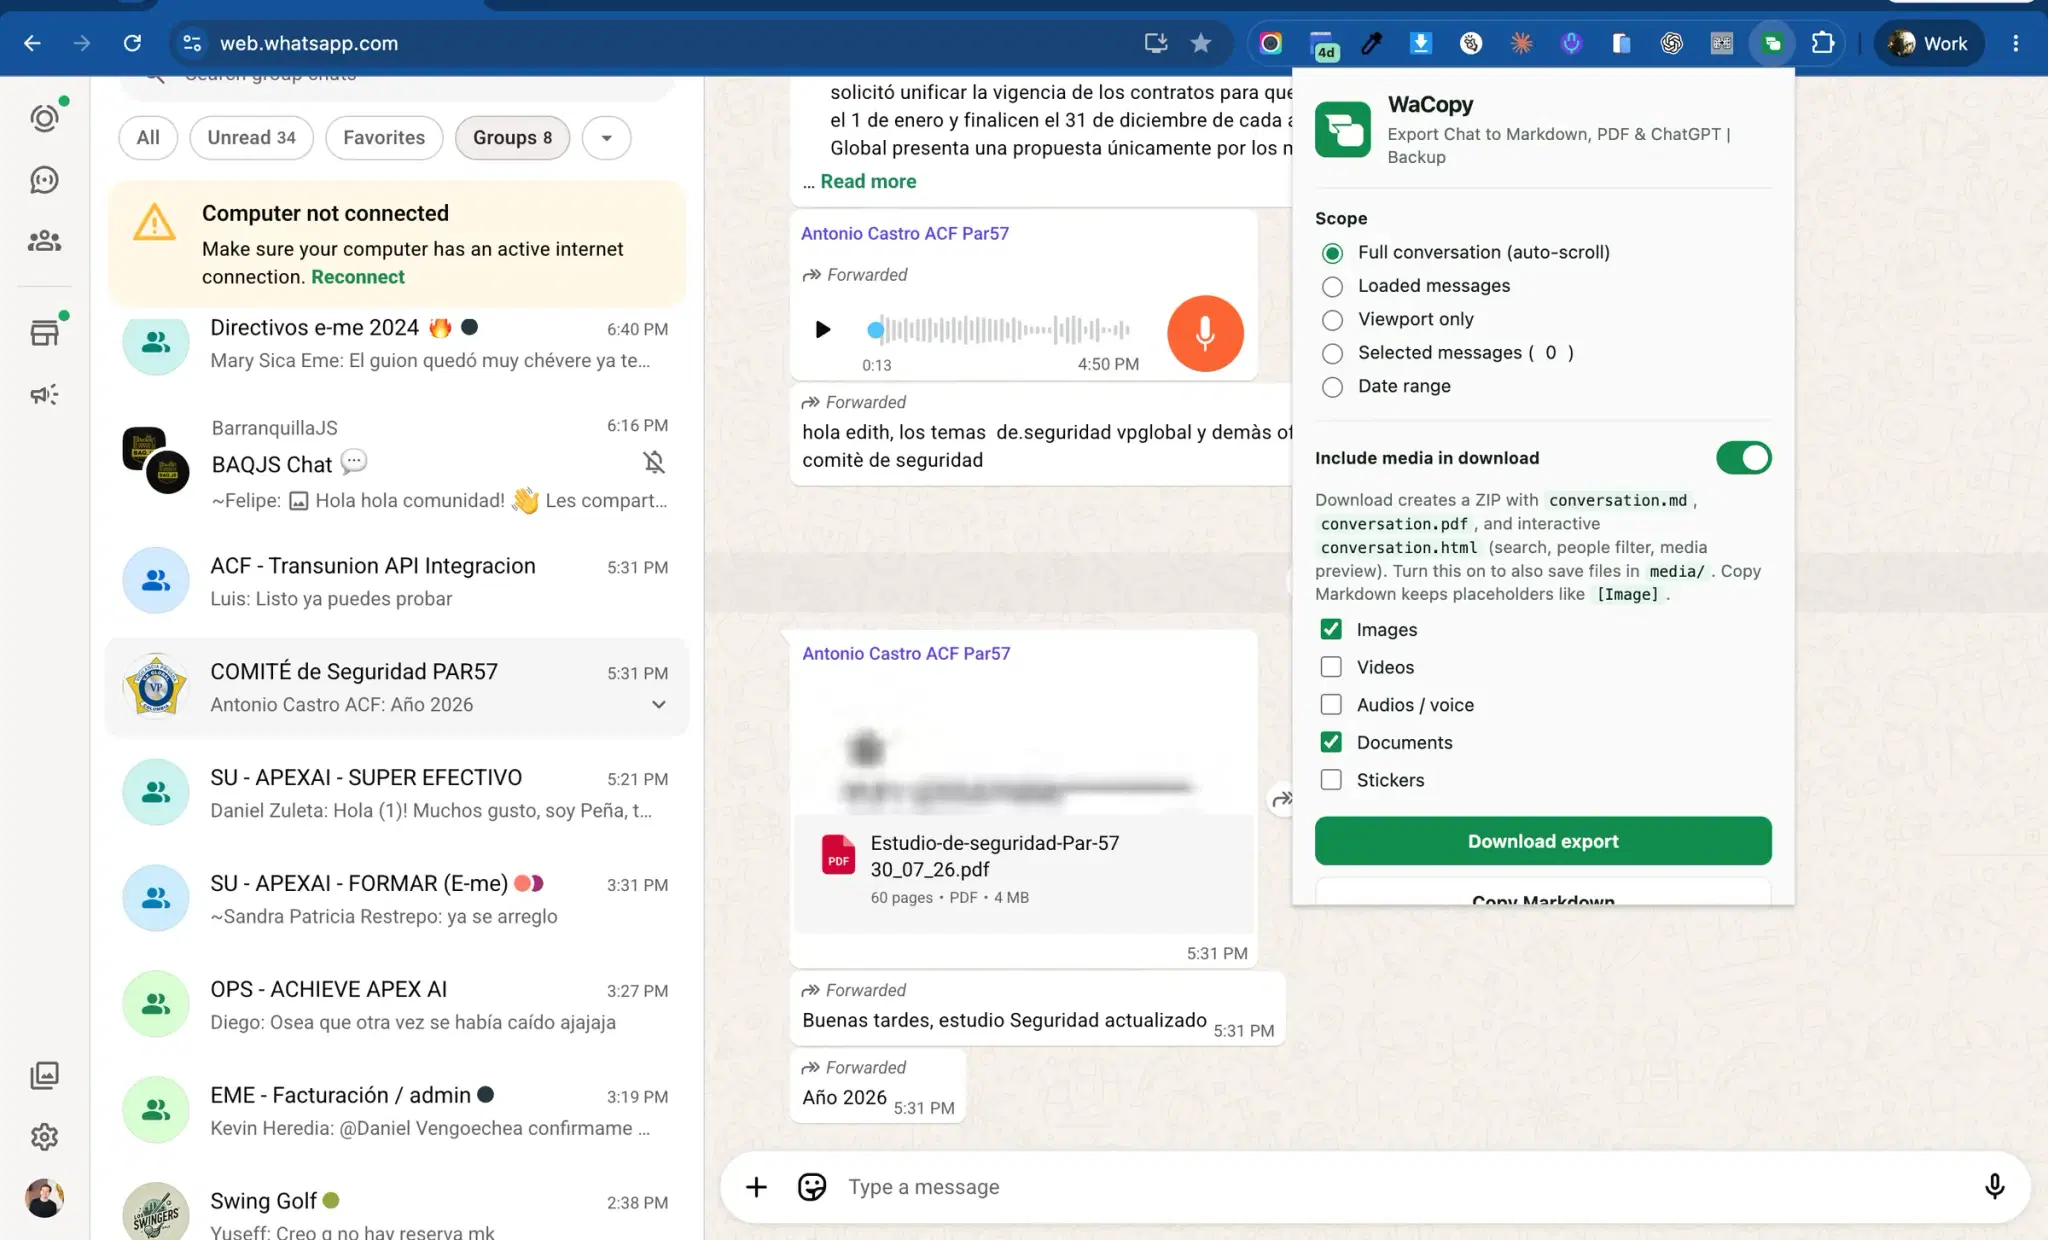Open Chrome three-dot menu
The height and width of the screenshot is (1240, 2048).
[2016, 43]
